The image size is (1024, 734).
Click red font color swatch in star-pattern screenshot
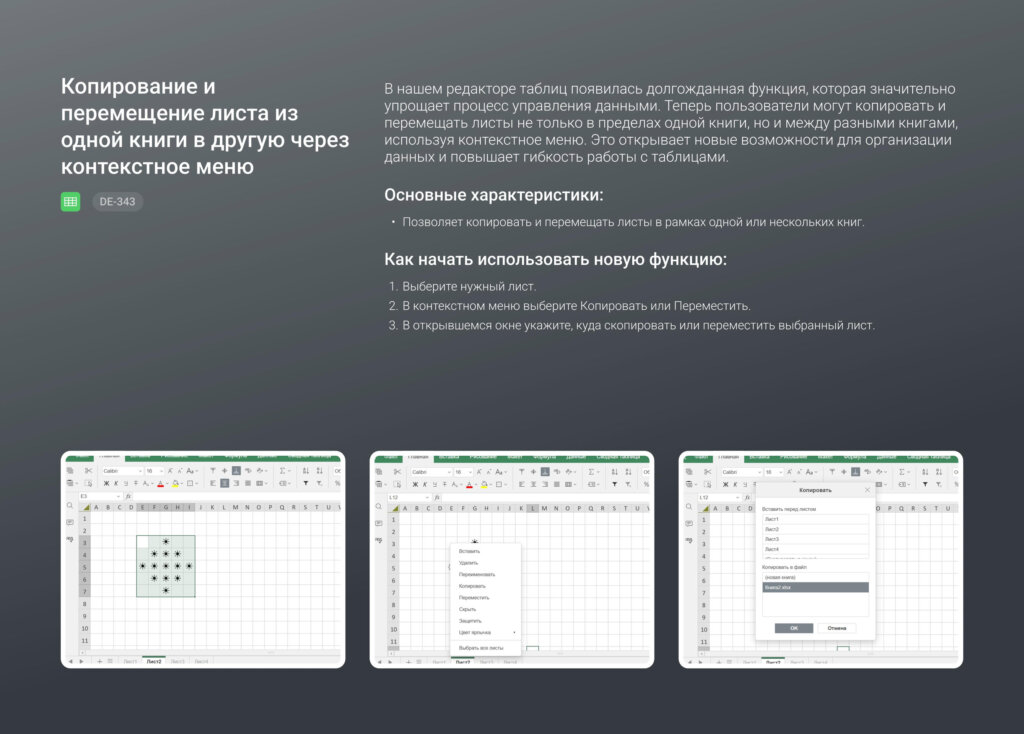160,484
